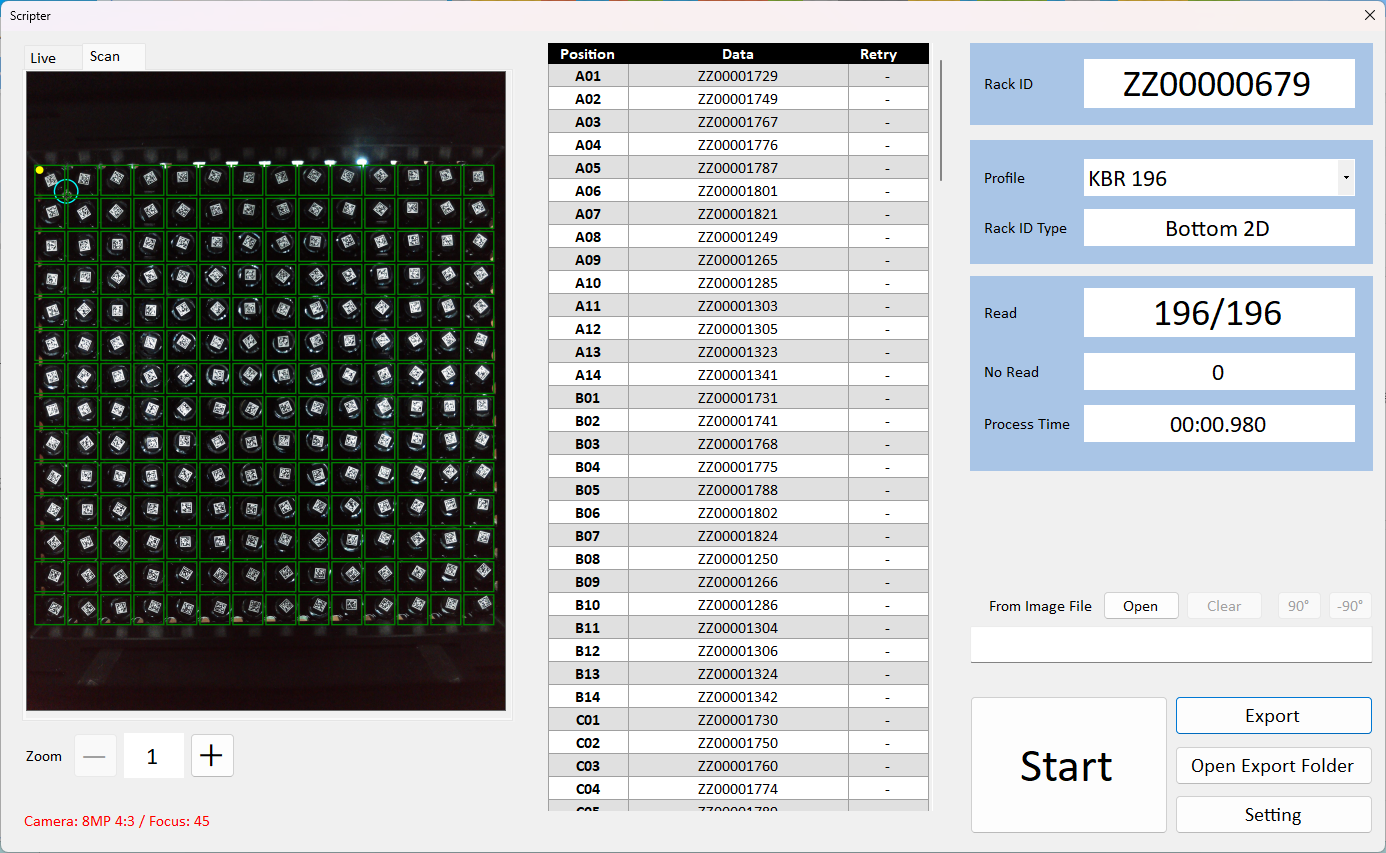Click the zoom in plus button
1386x853 pixels.
tap(212, 756)
